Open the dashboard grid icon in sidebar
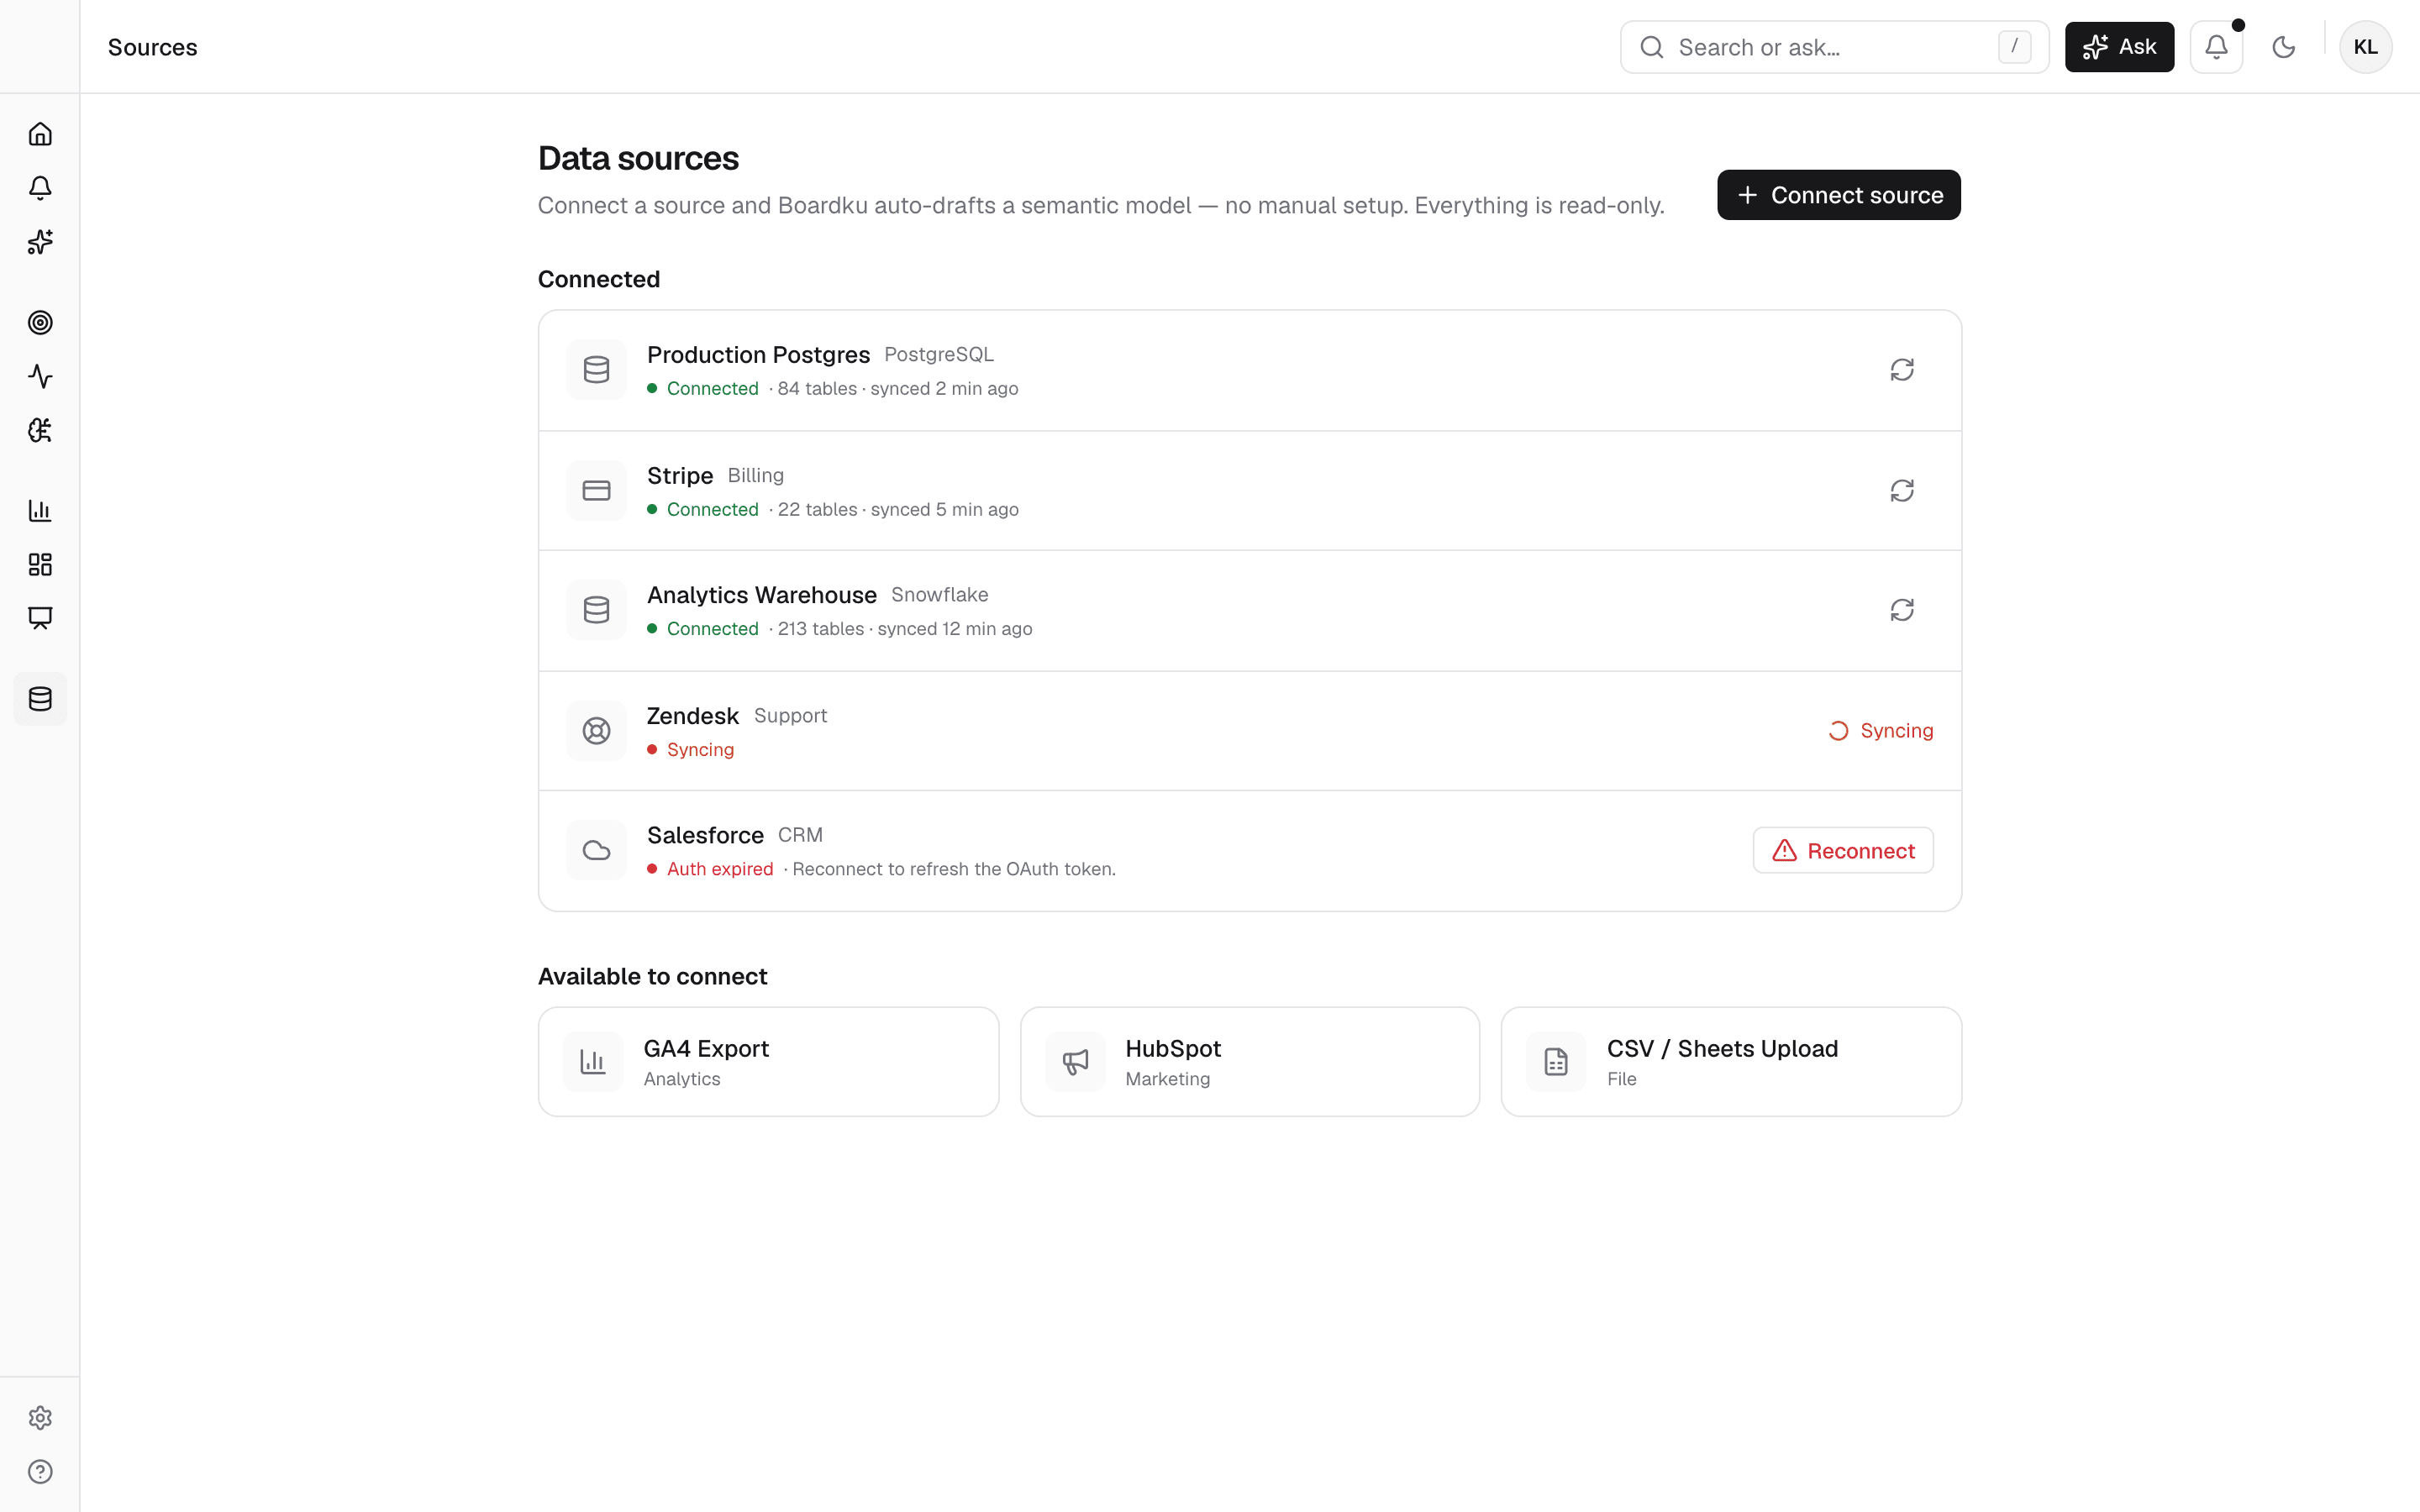 pos(40,564)
